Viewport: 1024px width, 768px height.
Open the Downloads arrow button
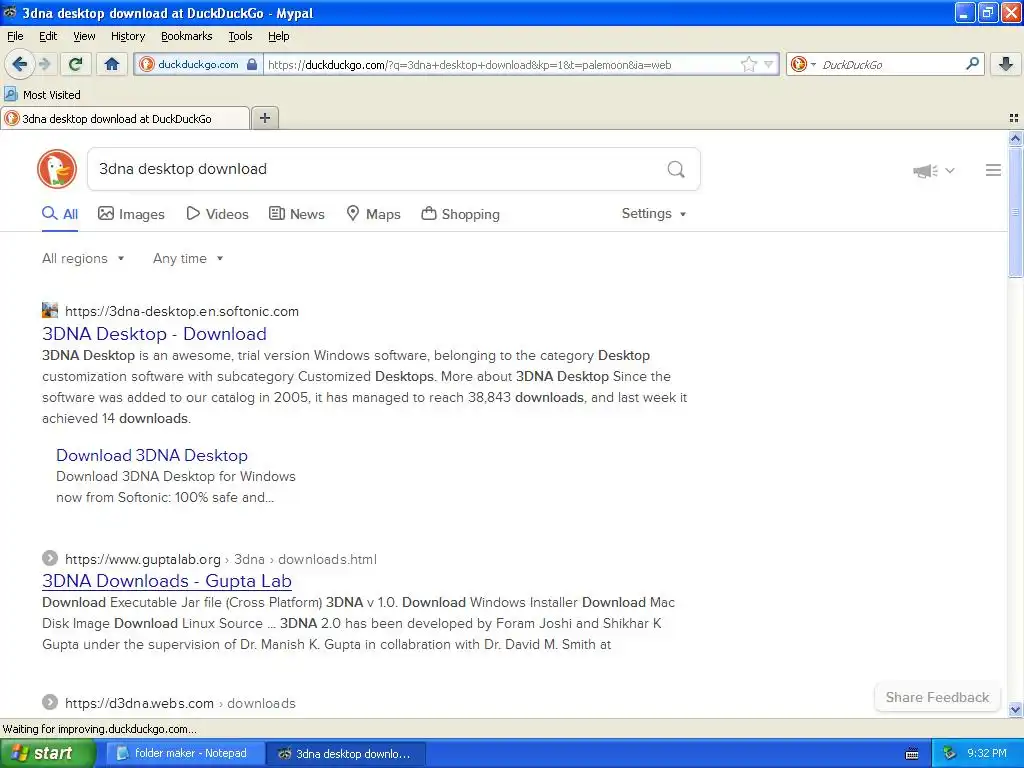point(1006,64)
